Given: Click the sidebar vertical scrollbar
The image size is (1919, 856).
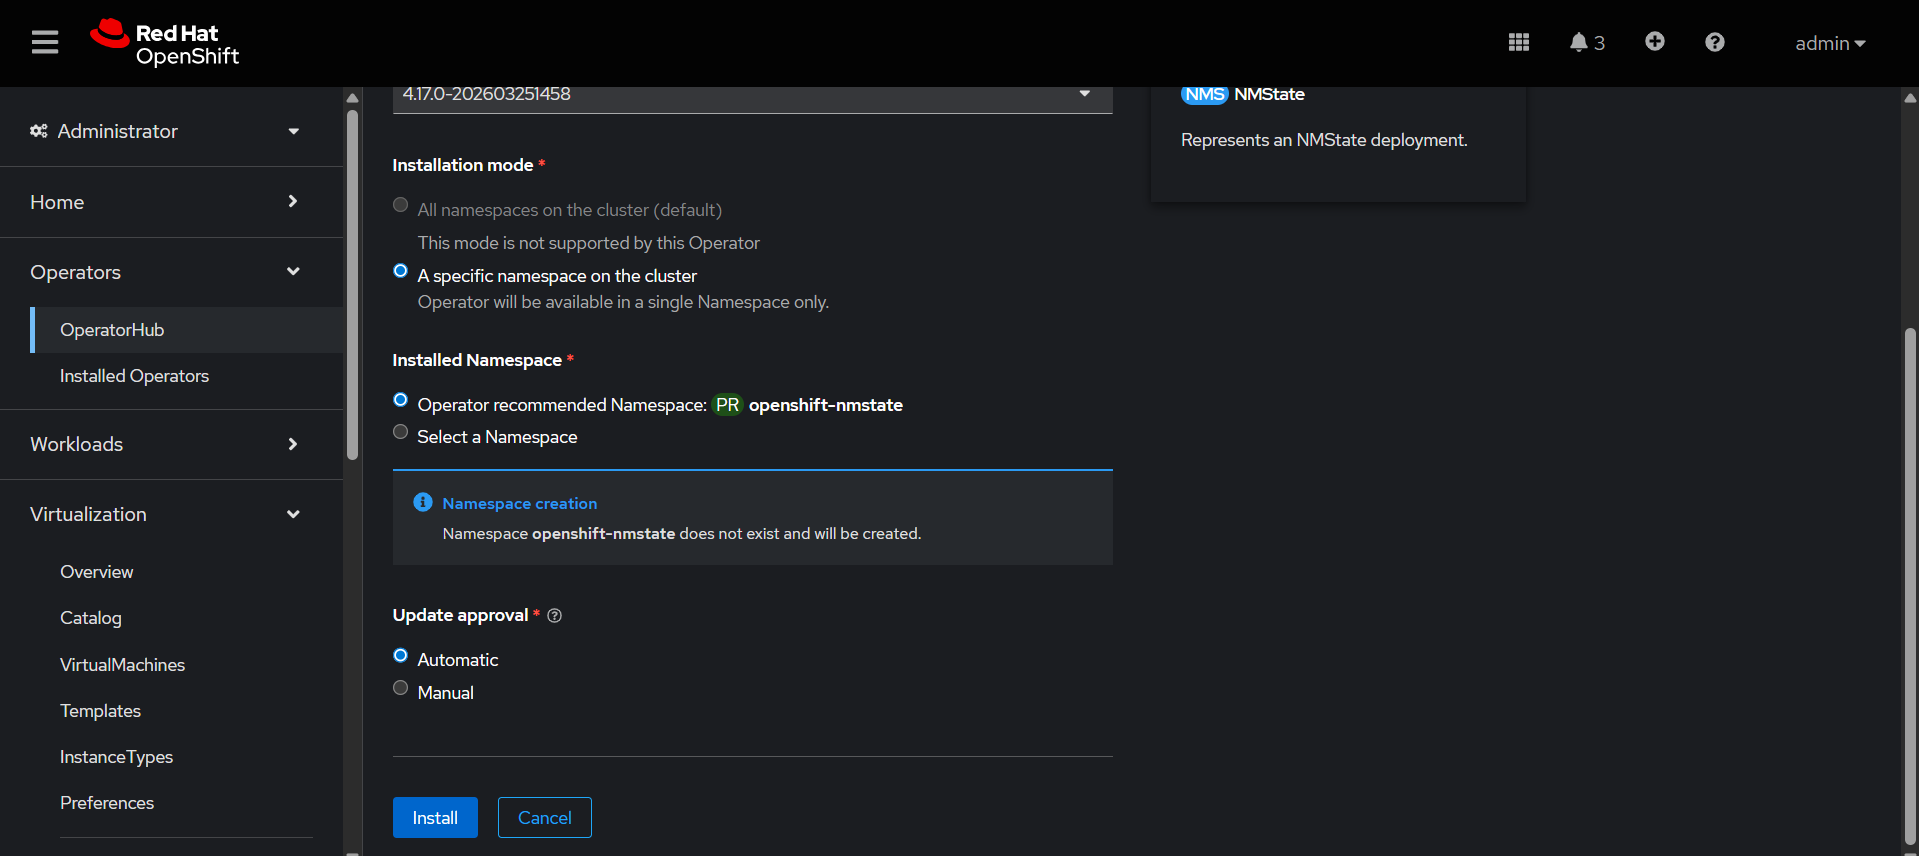Looking at the screenshot, I should tap(352, 285).
